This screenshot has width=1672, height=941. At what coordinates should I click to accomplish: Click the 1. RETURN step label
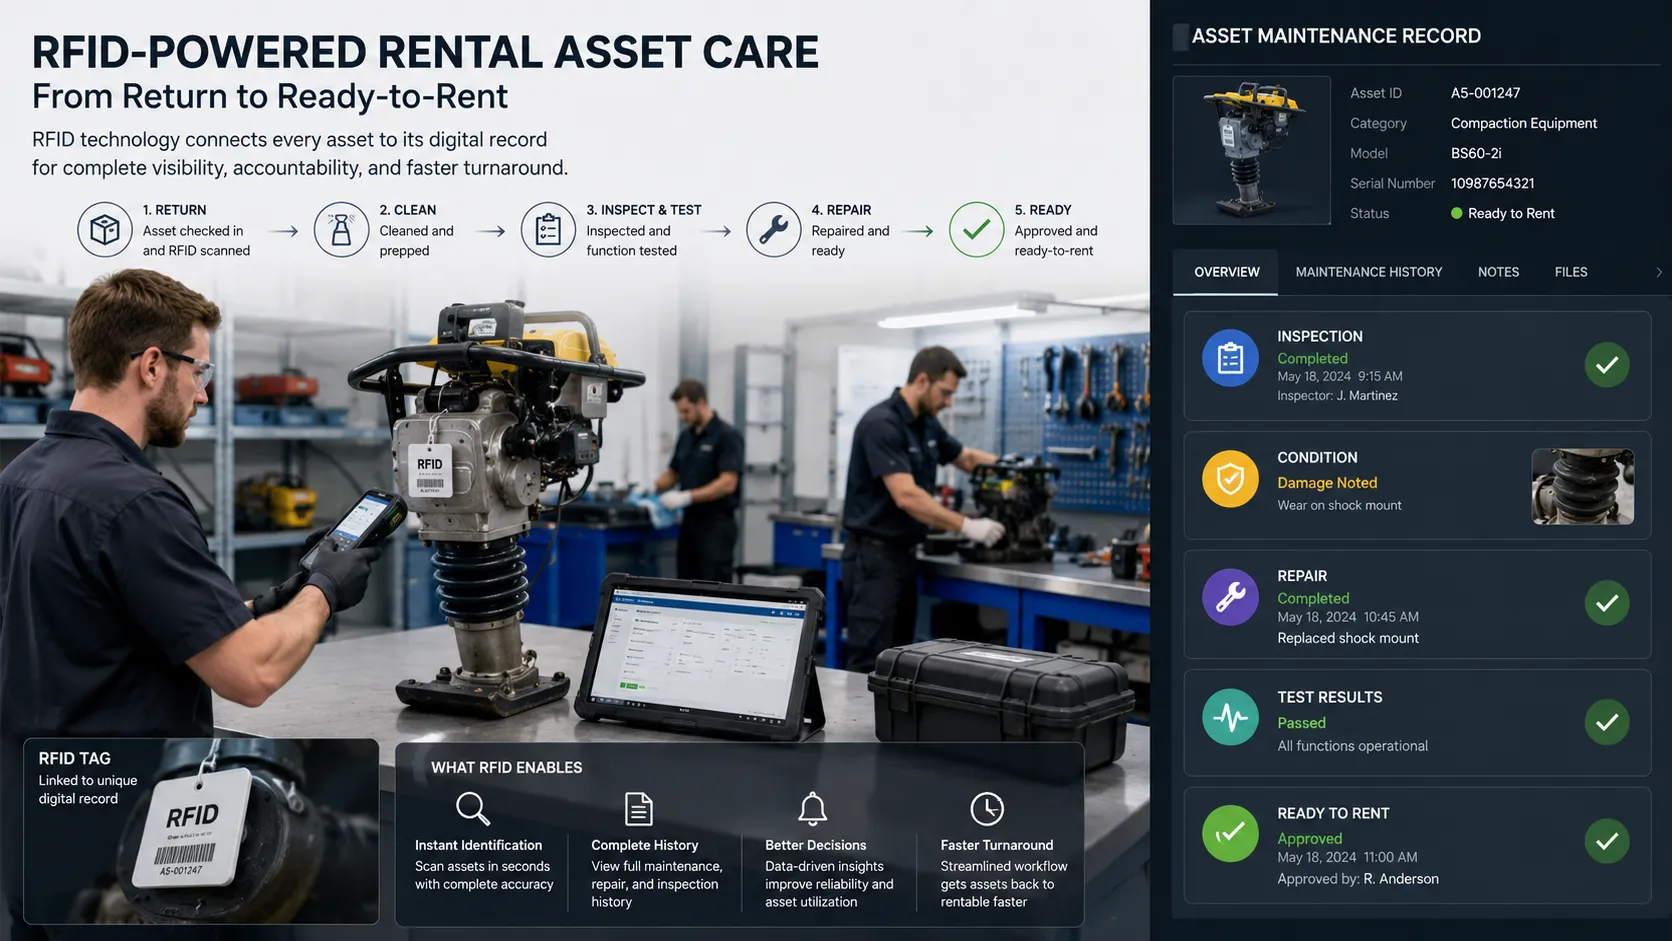pos(174,210)
